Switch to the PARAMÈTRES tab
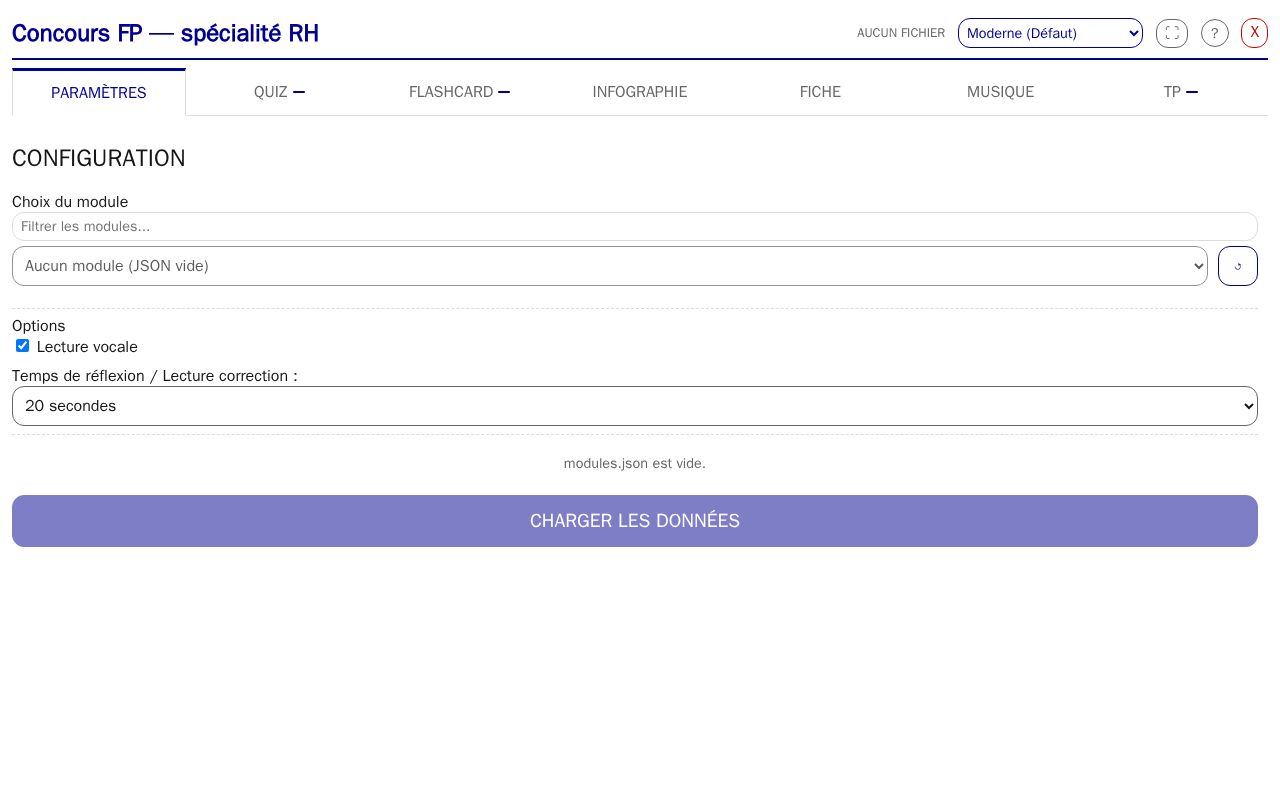The width and height of the screenshot is (1280, 800). [x=99, y=92]
